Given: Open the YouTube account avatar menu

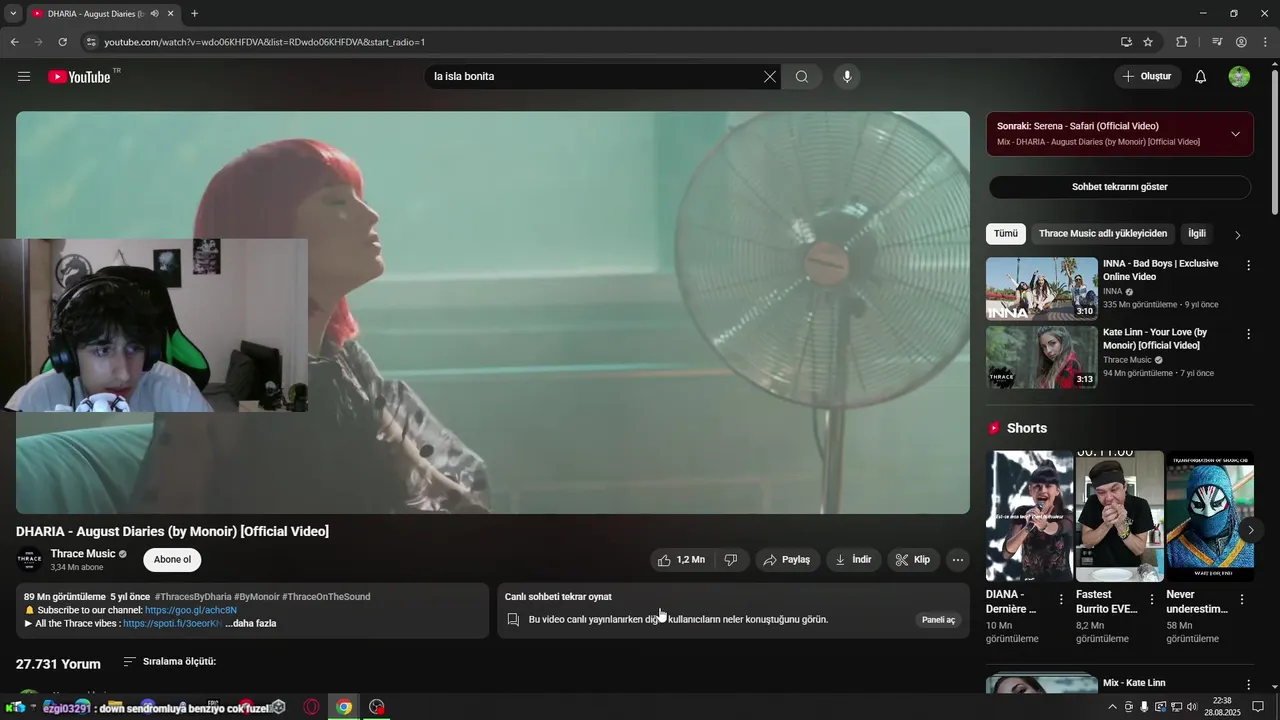Looking at the screenshot, I should (1239, 76).
